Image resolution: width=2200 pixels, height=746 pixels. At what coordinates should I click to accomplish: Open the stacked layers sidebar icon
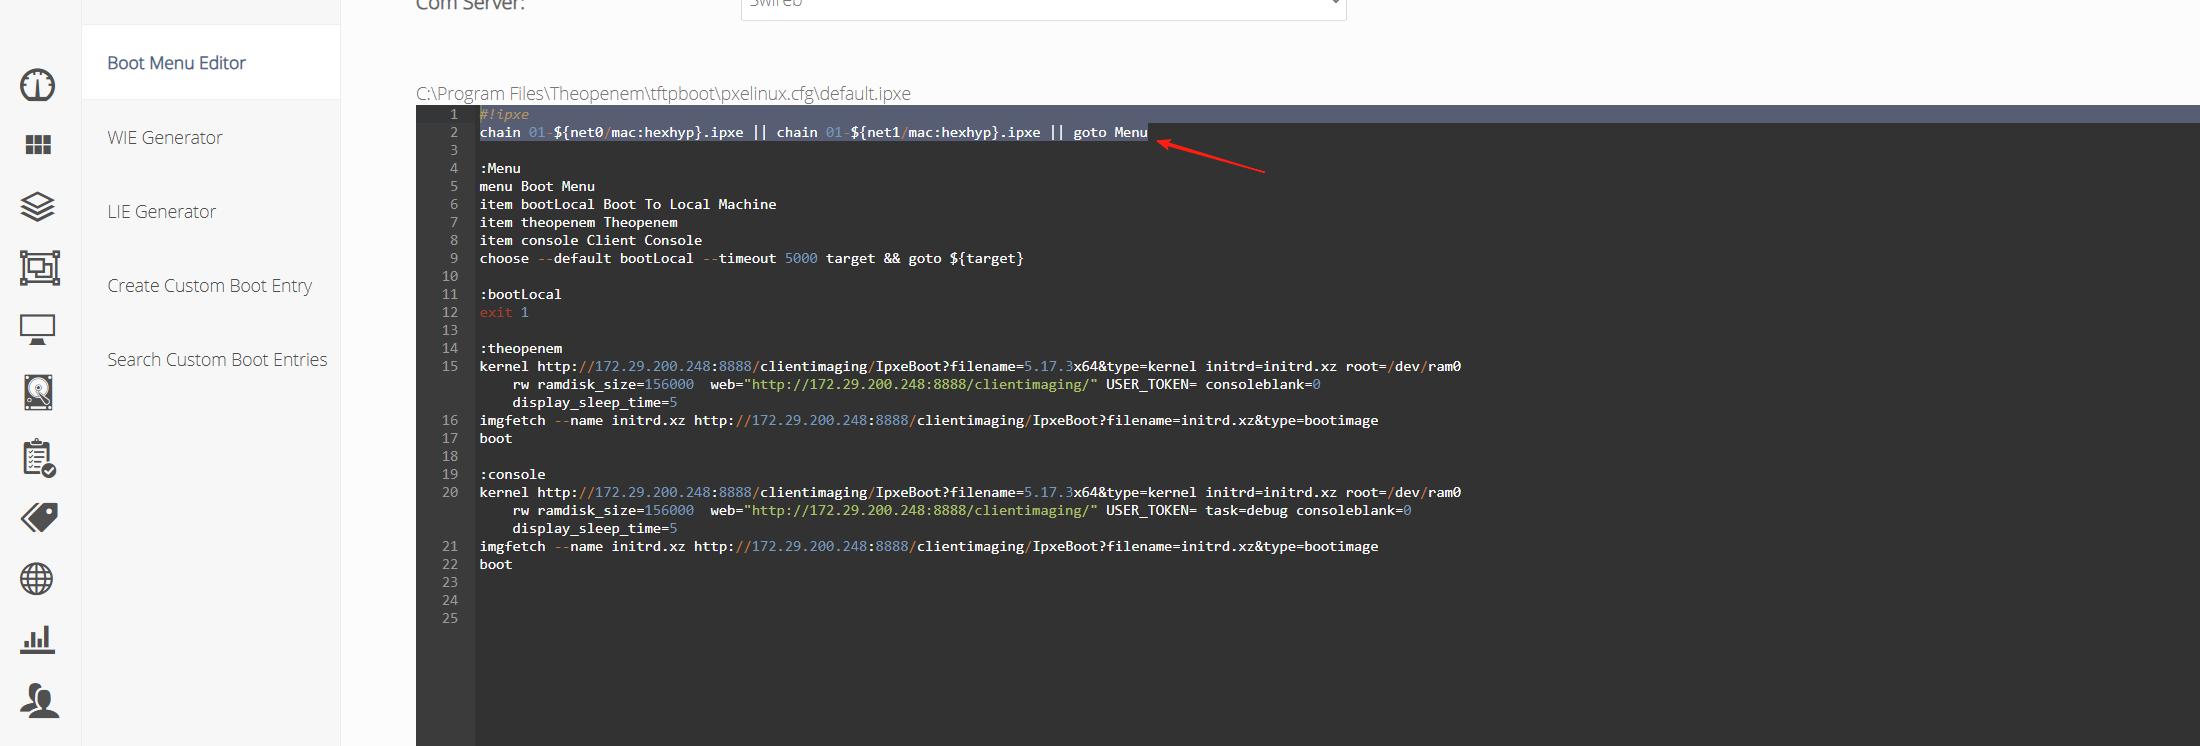point(38,207)
